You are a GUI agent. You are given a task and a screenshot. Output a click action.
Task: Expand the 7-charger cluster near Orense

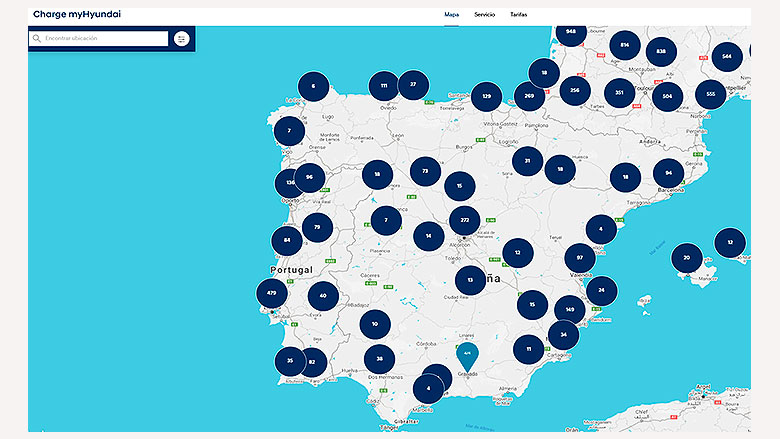(289, 131)
